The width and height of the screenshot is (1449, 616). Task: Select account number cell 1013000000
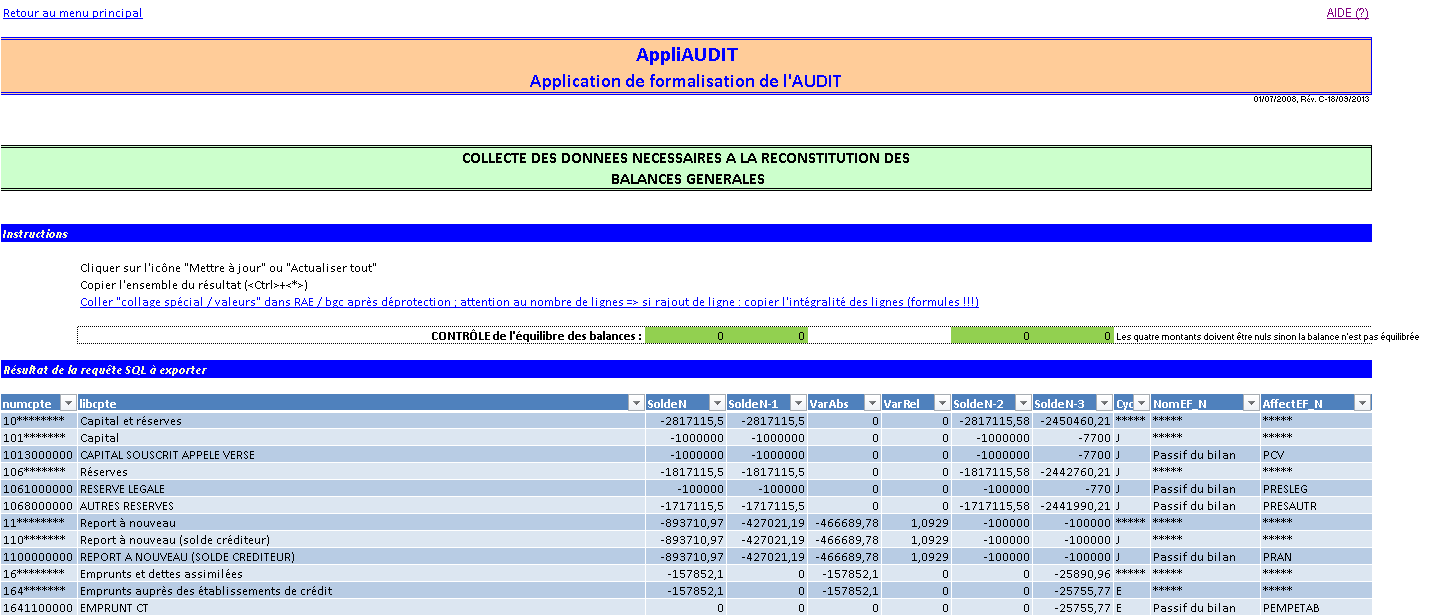click(39, 455)
